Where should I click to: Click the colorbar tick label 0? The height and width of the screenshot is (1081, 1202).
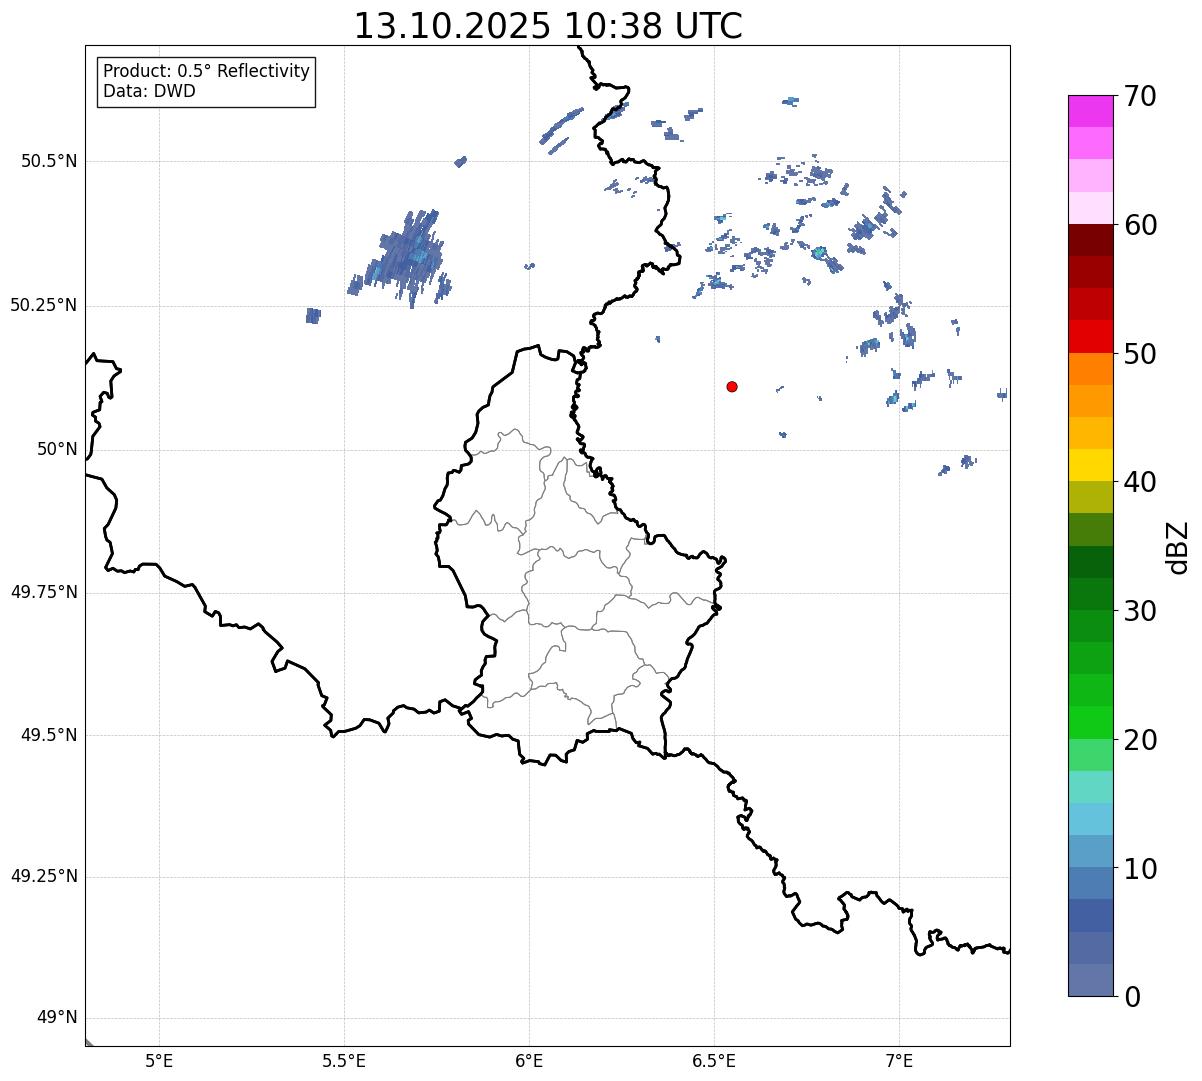1131,997
